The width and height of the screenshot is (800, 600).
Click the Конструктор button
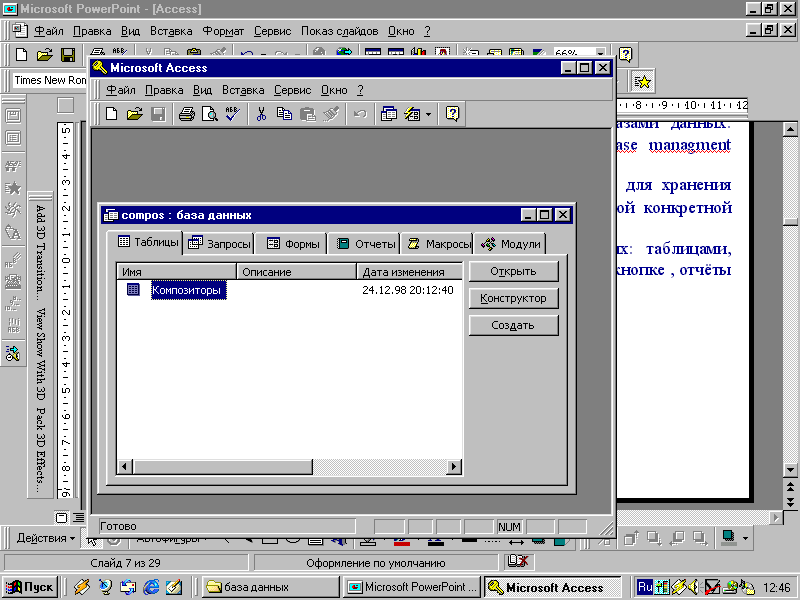pyautogui.click(x=513, y=298)
